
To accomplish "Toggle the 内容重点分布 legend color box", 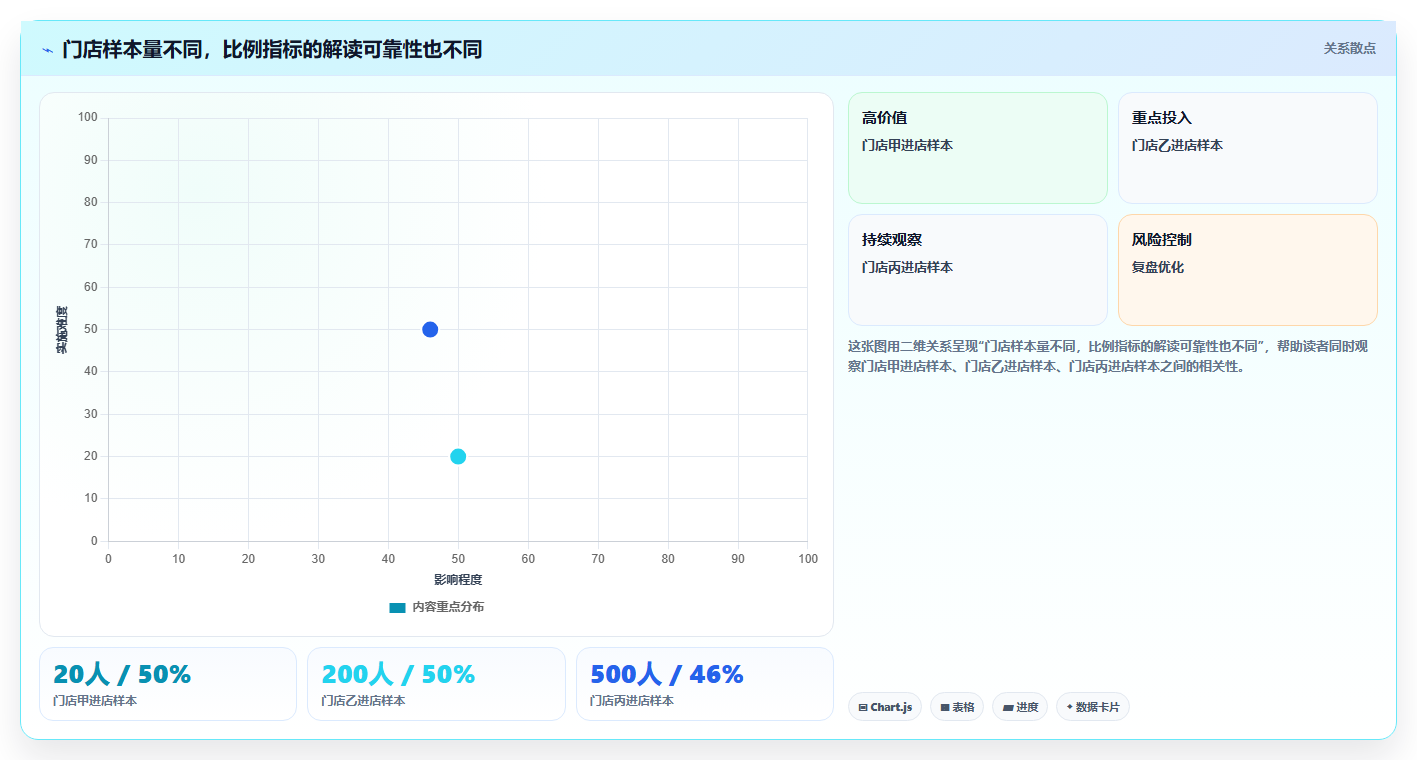I will coord(397,607).
